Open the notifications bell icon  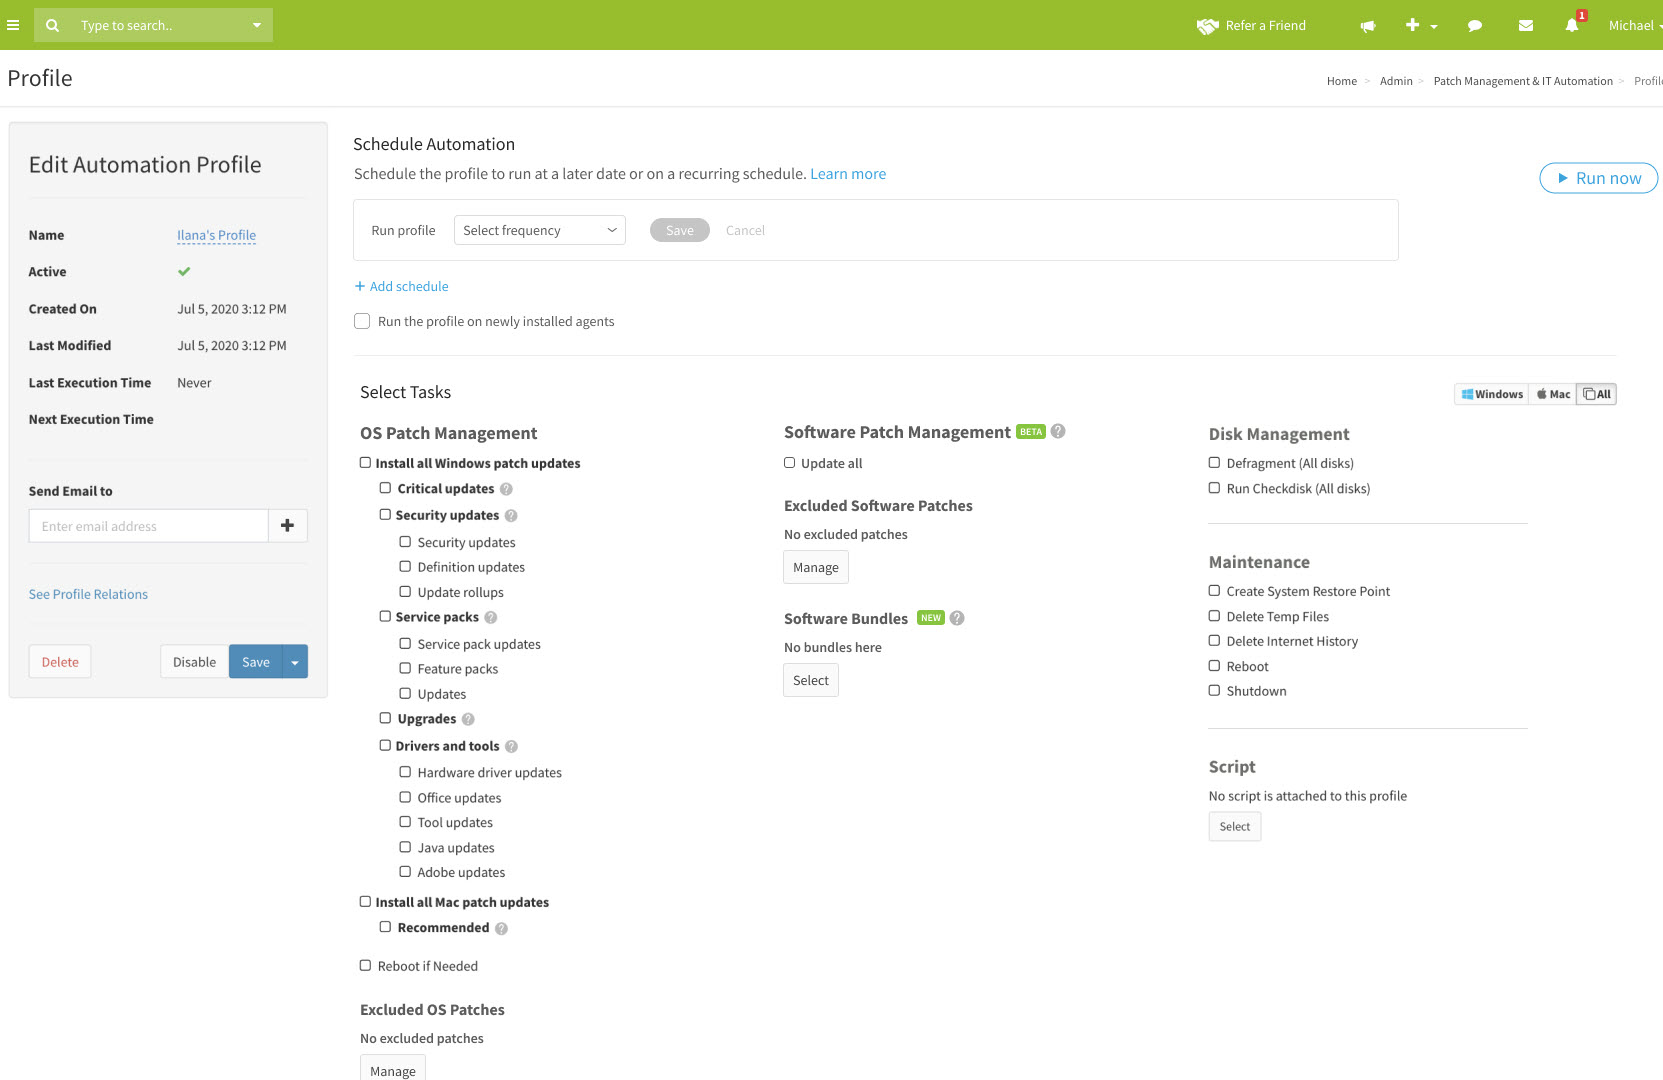(1572, 25)
